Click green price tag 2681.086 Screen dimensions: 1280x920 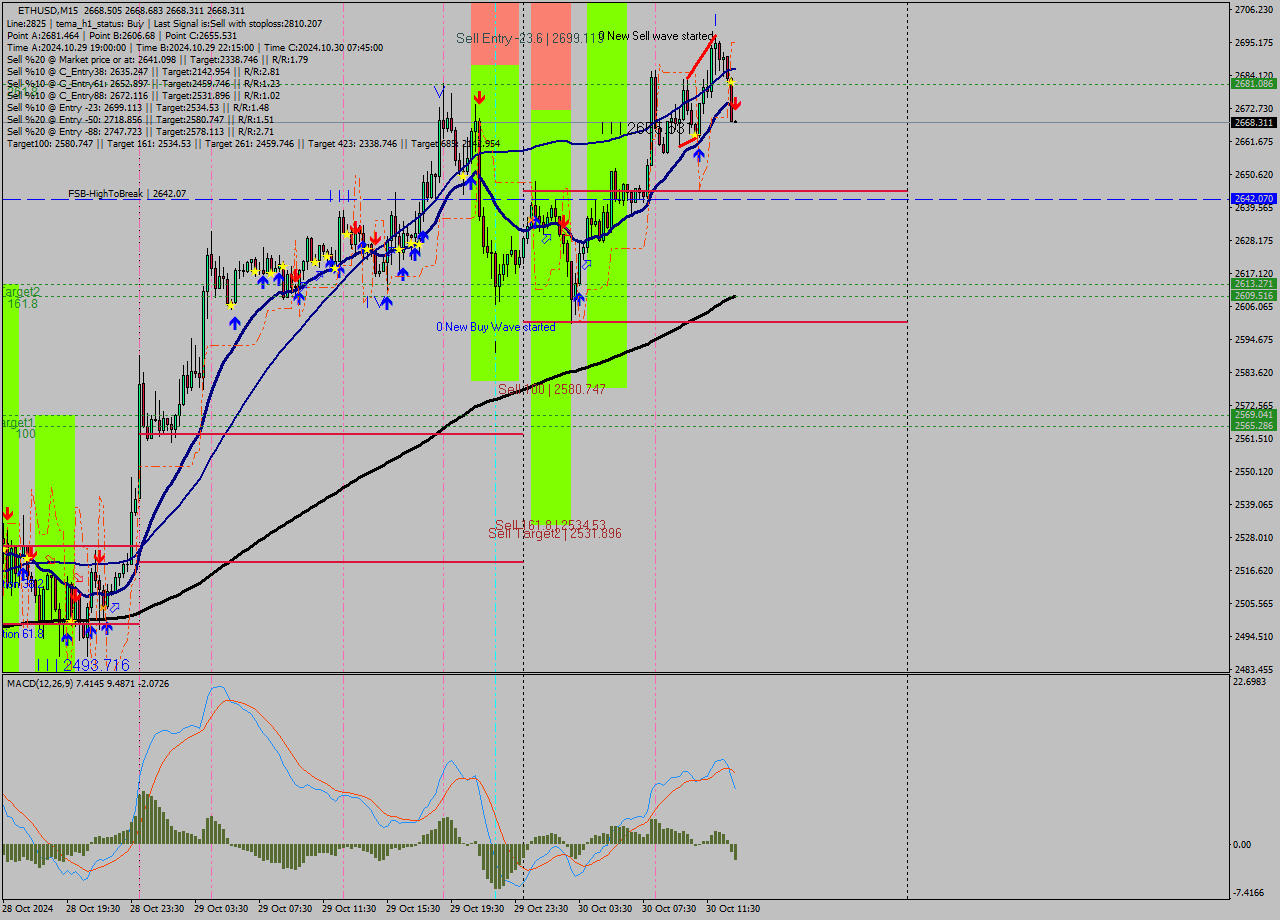pos(1253,84)
